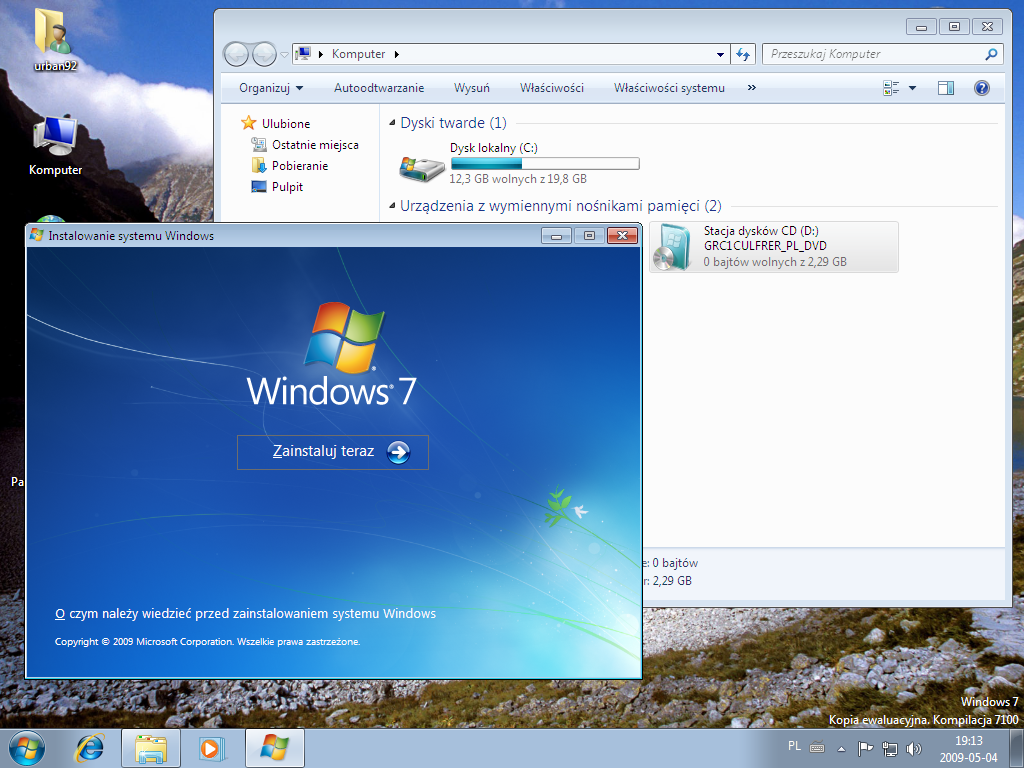Image resolution: width=1024 pixels, height=768 pixels.
Task: Open Explorer help icon
Action: 982,88
